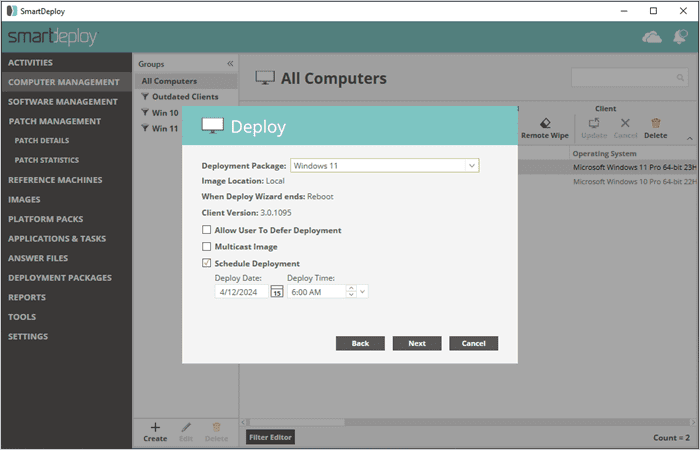
Task: Collapse the Groups panel with double chevron
Action: 230,64
